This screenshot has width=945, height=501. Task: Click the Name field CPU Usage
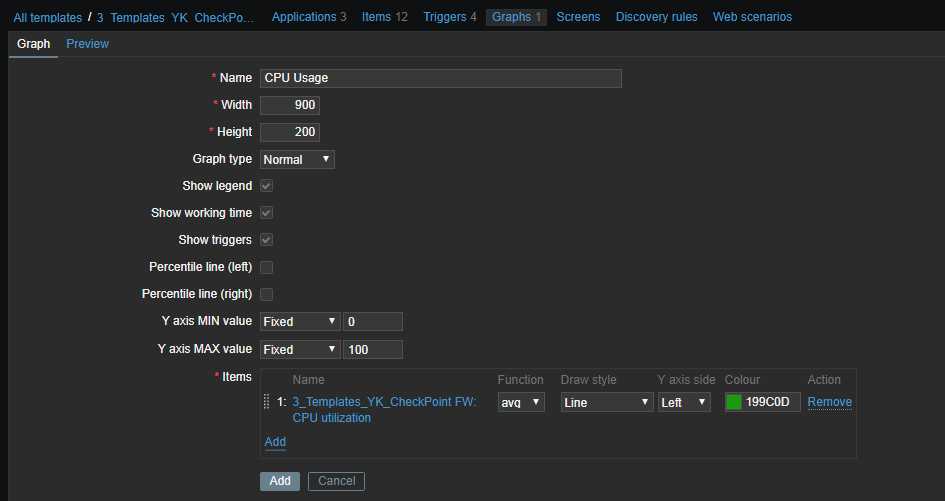[x=441, y=78]
